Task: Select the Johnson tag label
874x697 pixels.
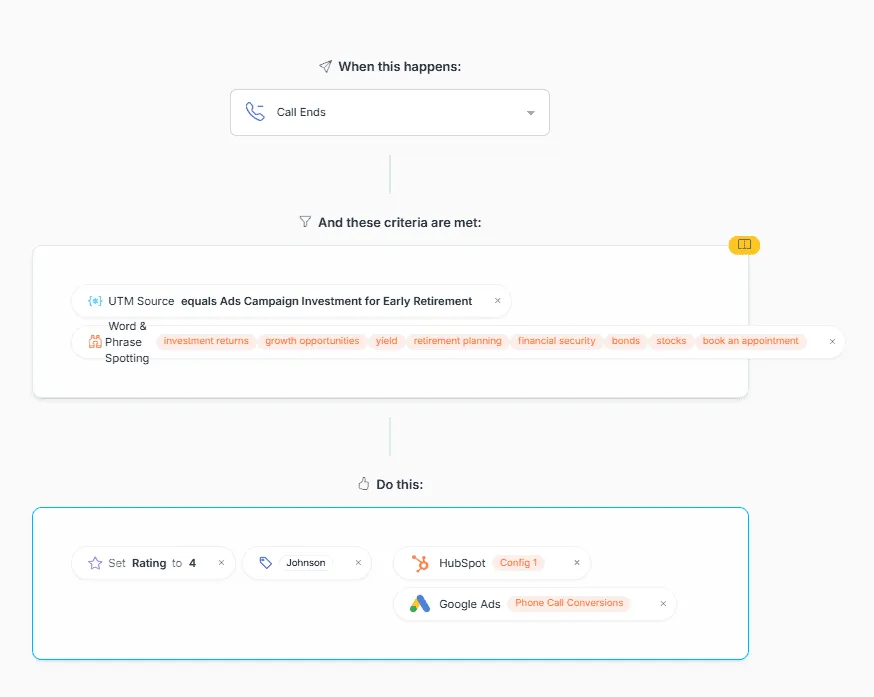Action: 306,563
